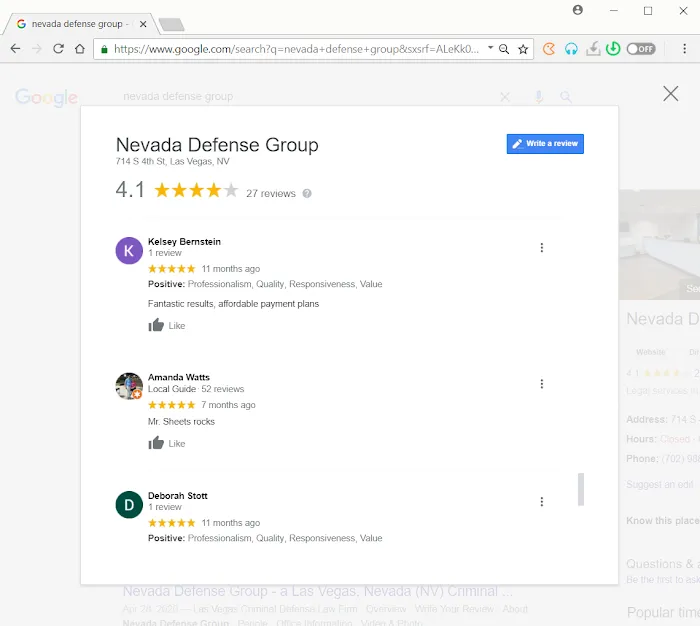This screenshot has width=700, height=626.
Task: Click the green padlock security icon
Action: 104,49
